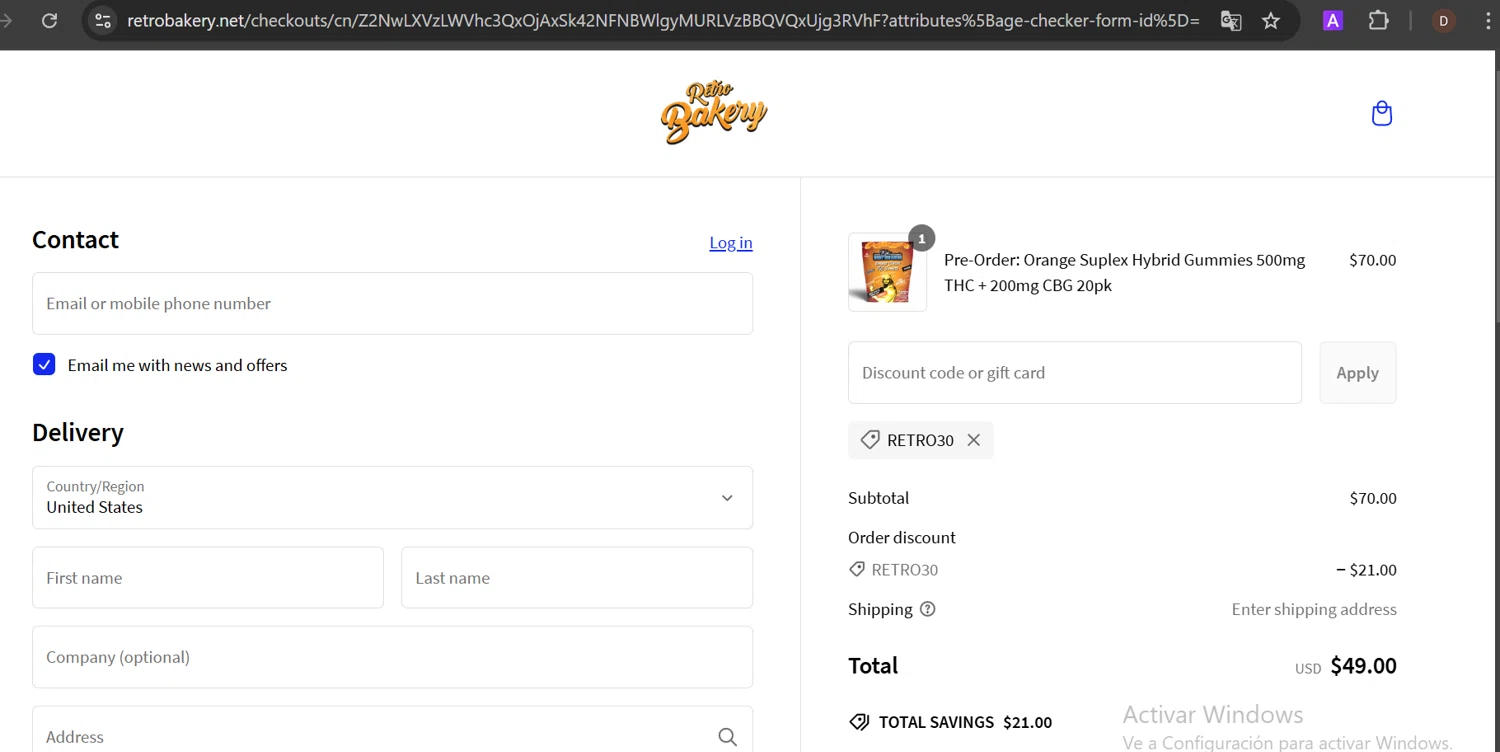The image size is (1500, 752).
Task: Open the shopping bag cart icon
Action: pos(1382,114)
